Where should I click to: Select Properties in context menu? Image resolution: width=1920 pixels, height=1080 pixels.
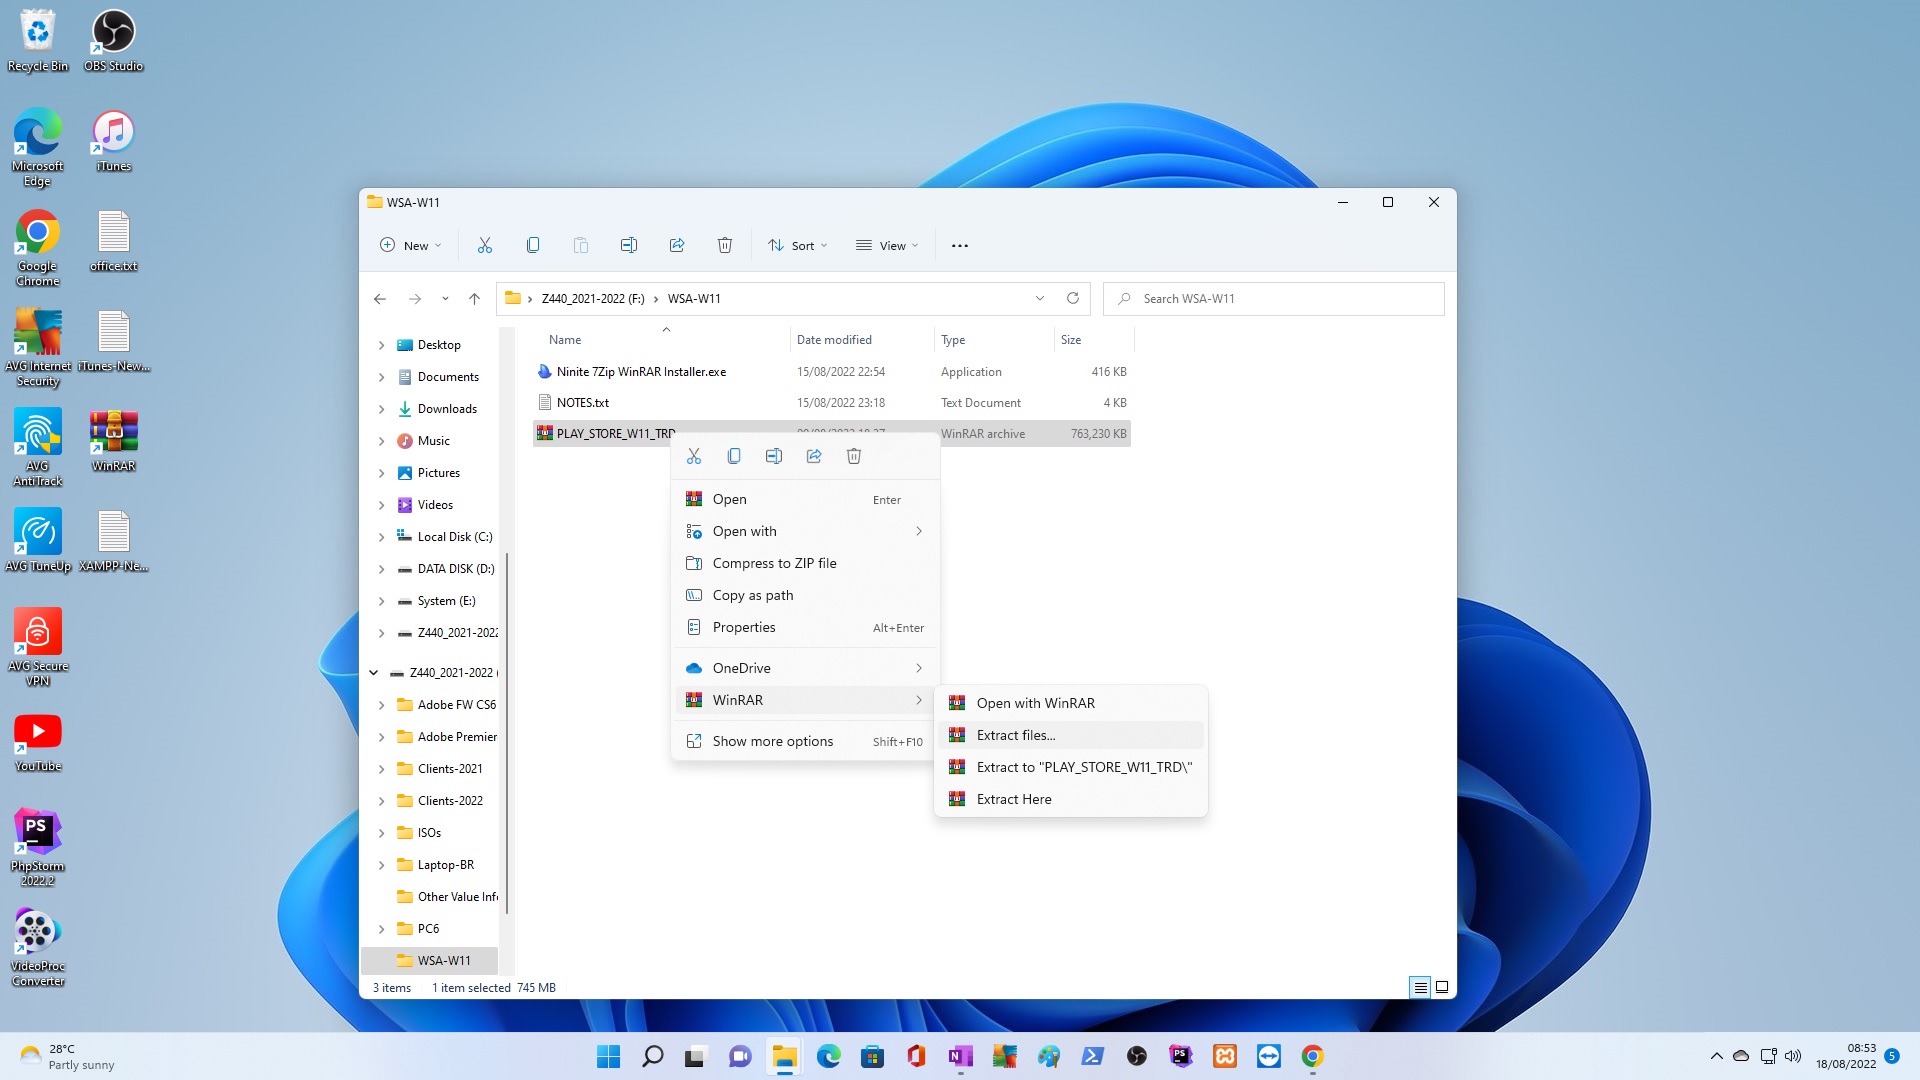[x=806, y=627]
